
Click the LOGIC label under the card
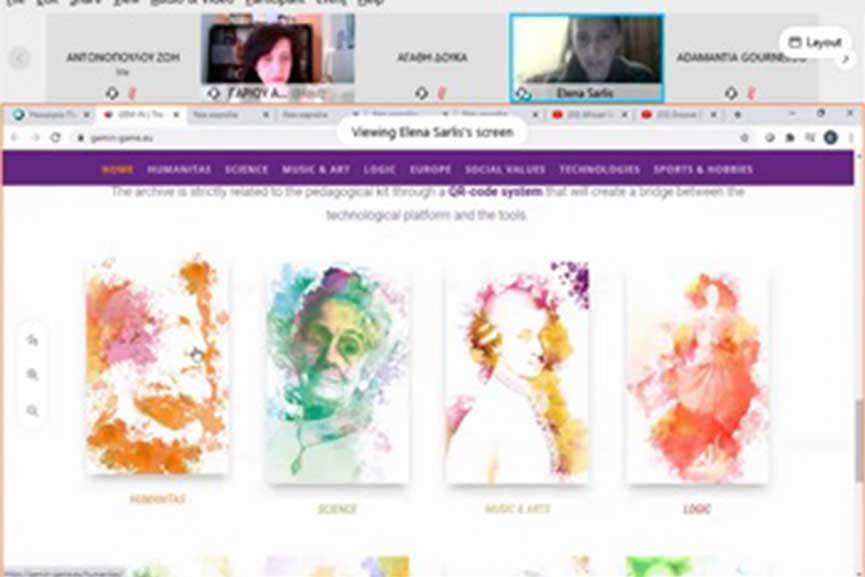[697, 509]
